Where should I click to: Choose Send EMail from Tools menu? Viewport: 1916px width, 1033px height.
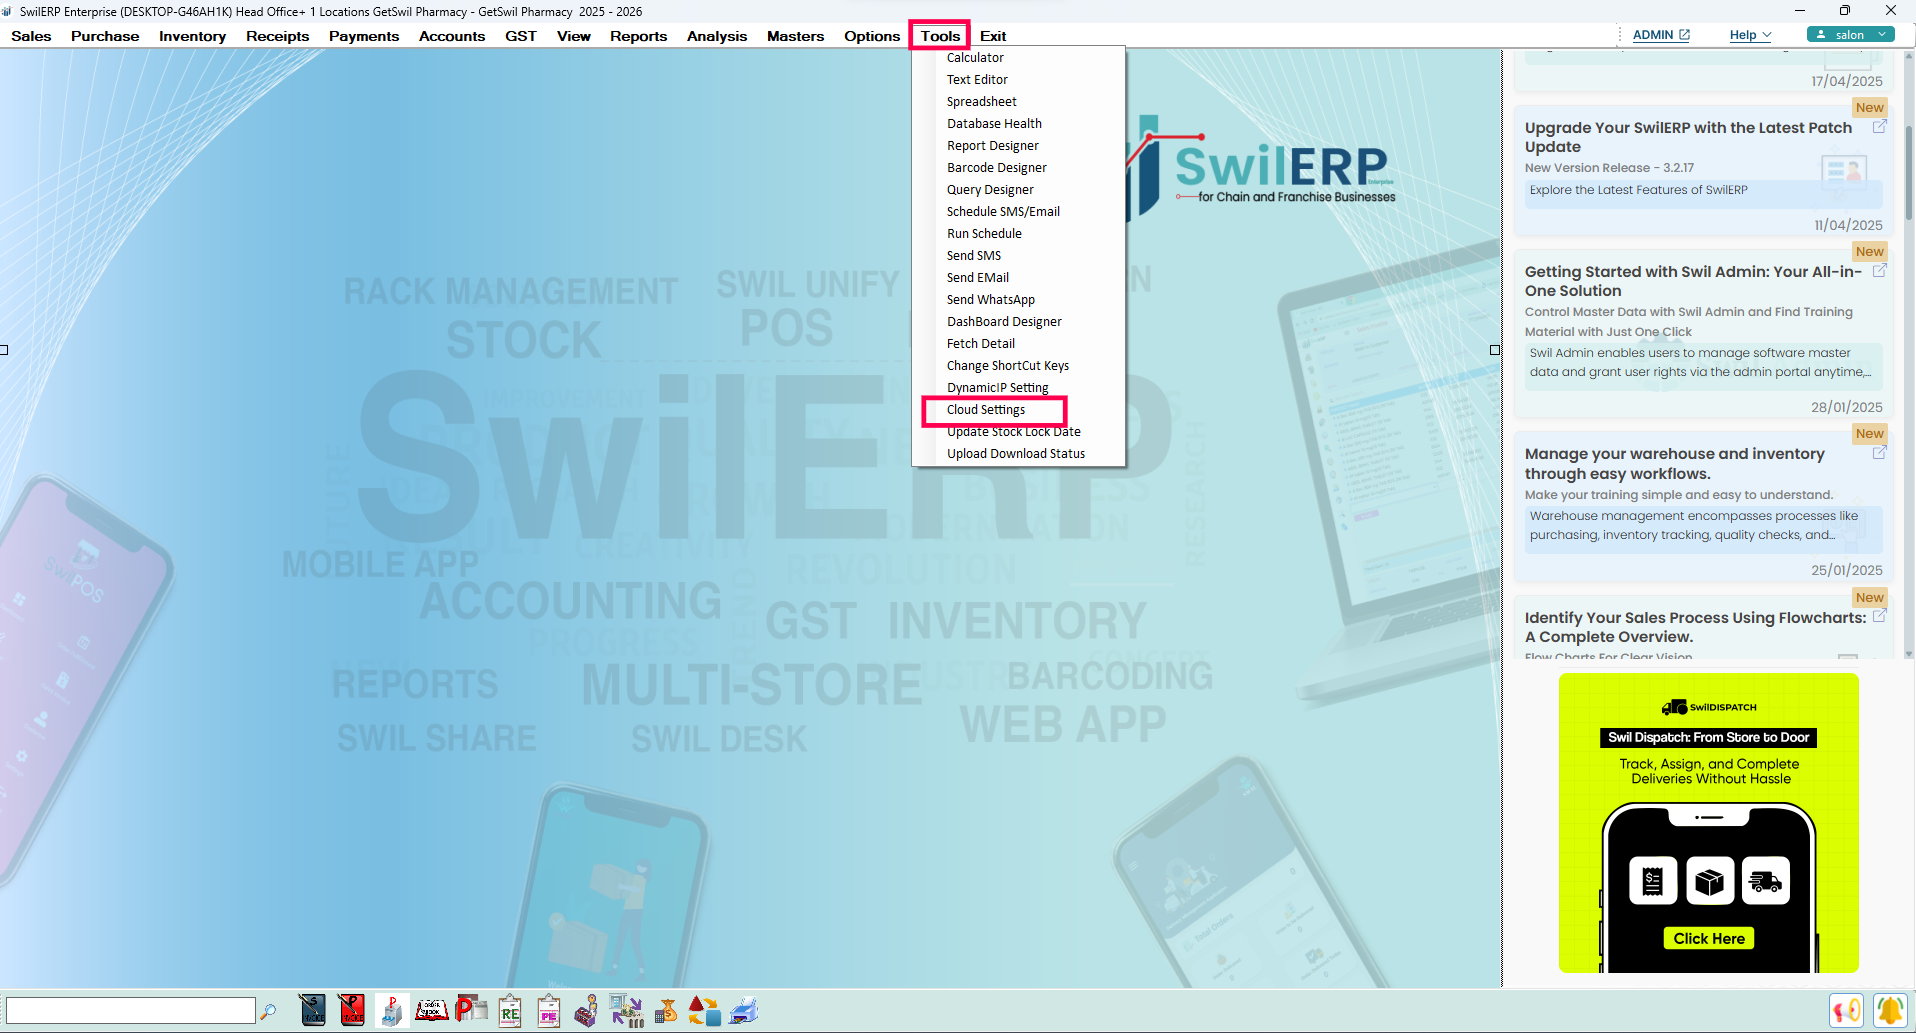(x=977, y=278)
